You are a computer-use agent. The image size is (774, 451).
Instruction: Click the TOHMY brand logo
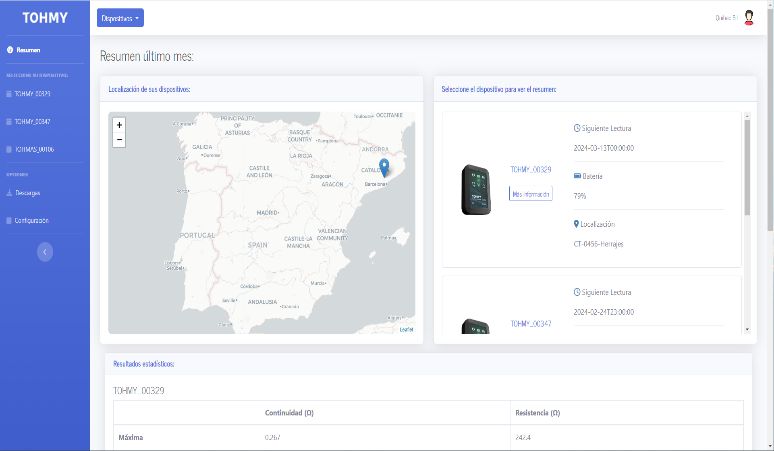coord(45,18)
